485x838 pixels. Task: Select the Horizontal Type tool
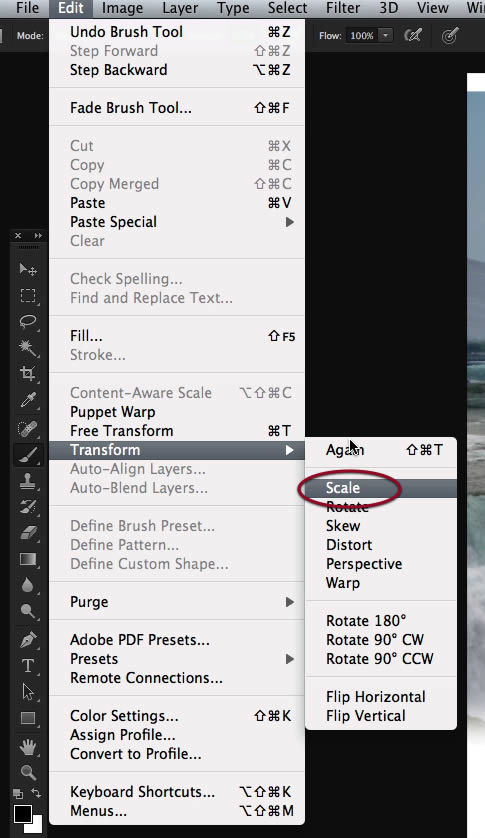[28, 666]
